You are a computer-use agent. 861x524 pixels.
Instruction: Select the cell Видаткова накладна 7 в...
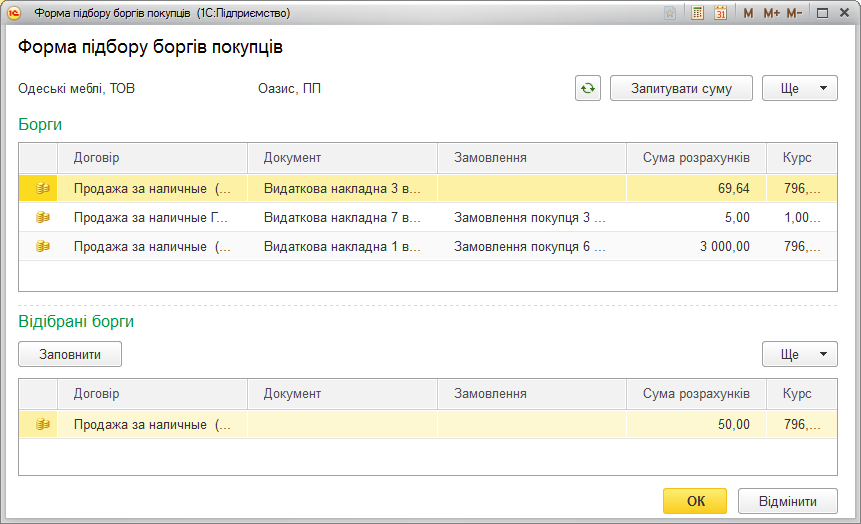point(343,218)
